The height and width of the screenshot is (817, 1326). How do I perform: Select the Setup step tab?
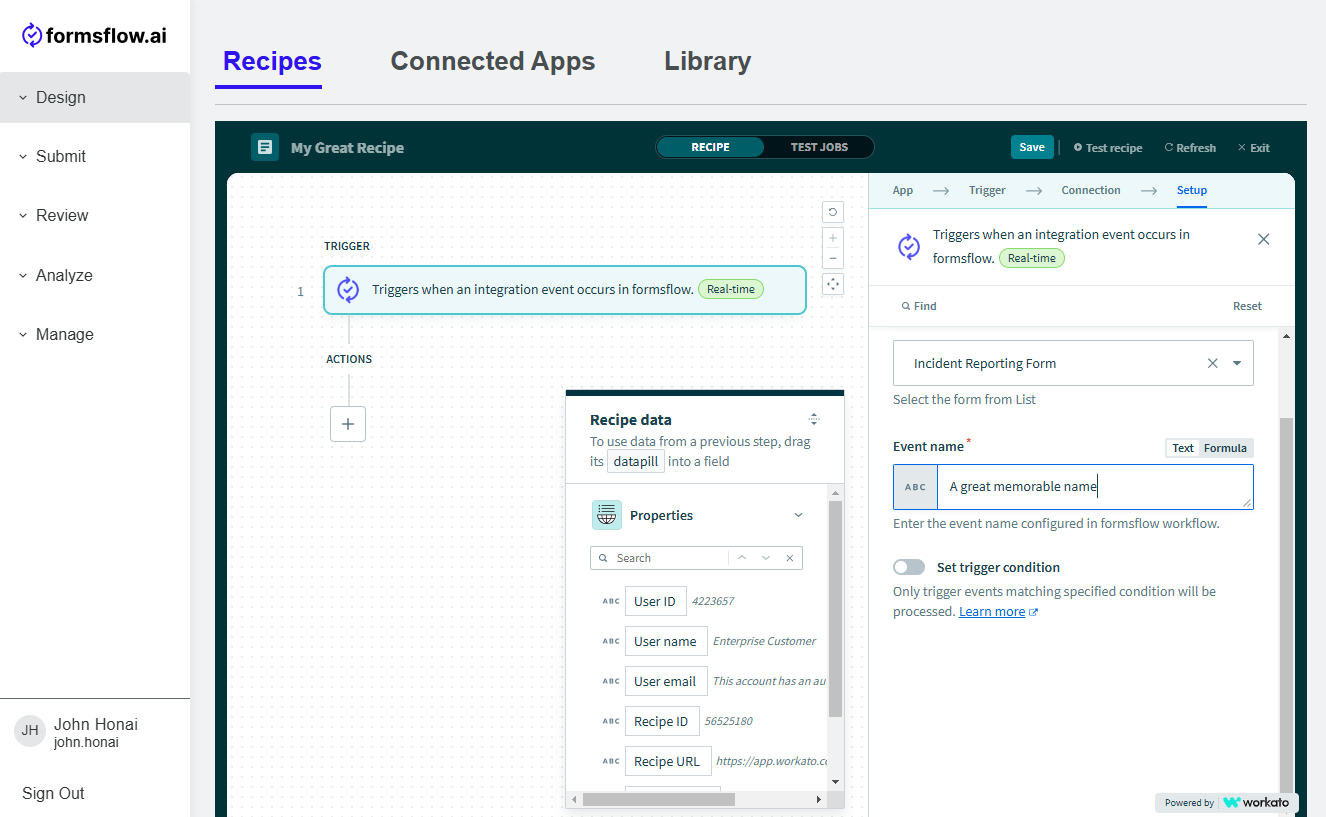click(1192, 190)
